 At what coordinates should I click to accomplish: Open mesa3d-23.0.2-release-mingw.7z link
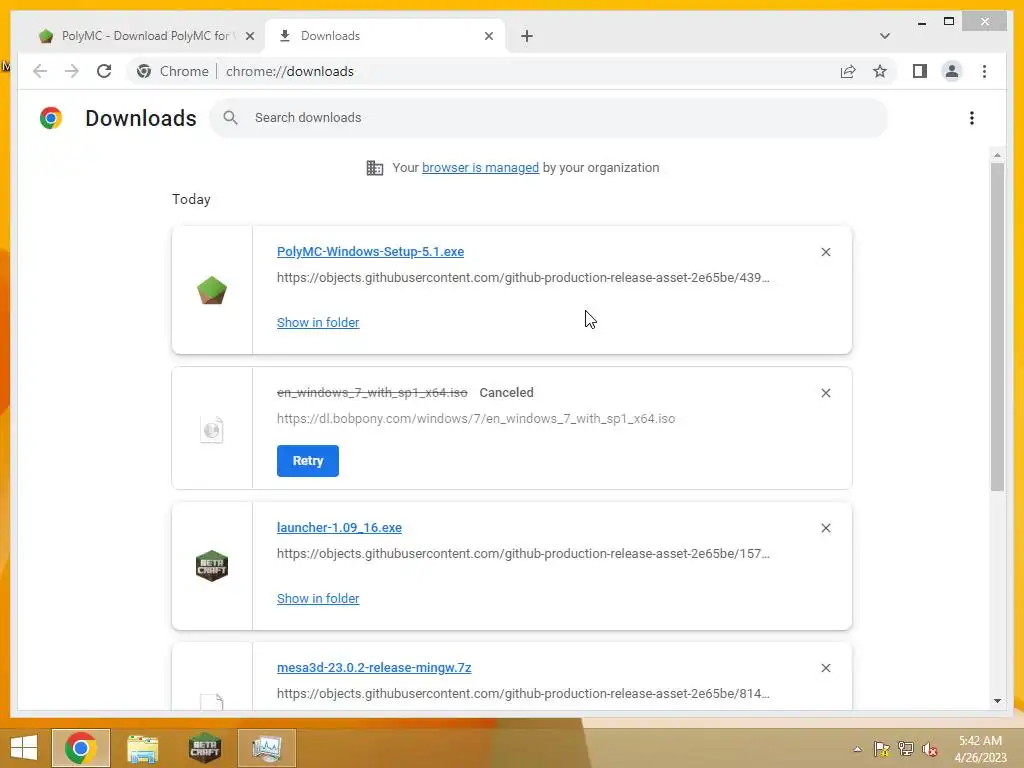tap(374, 667)
